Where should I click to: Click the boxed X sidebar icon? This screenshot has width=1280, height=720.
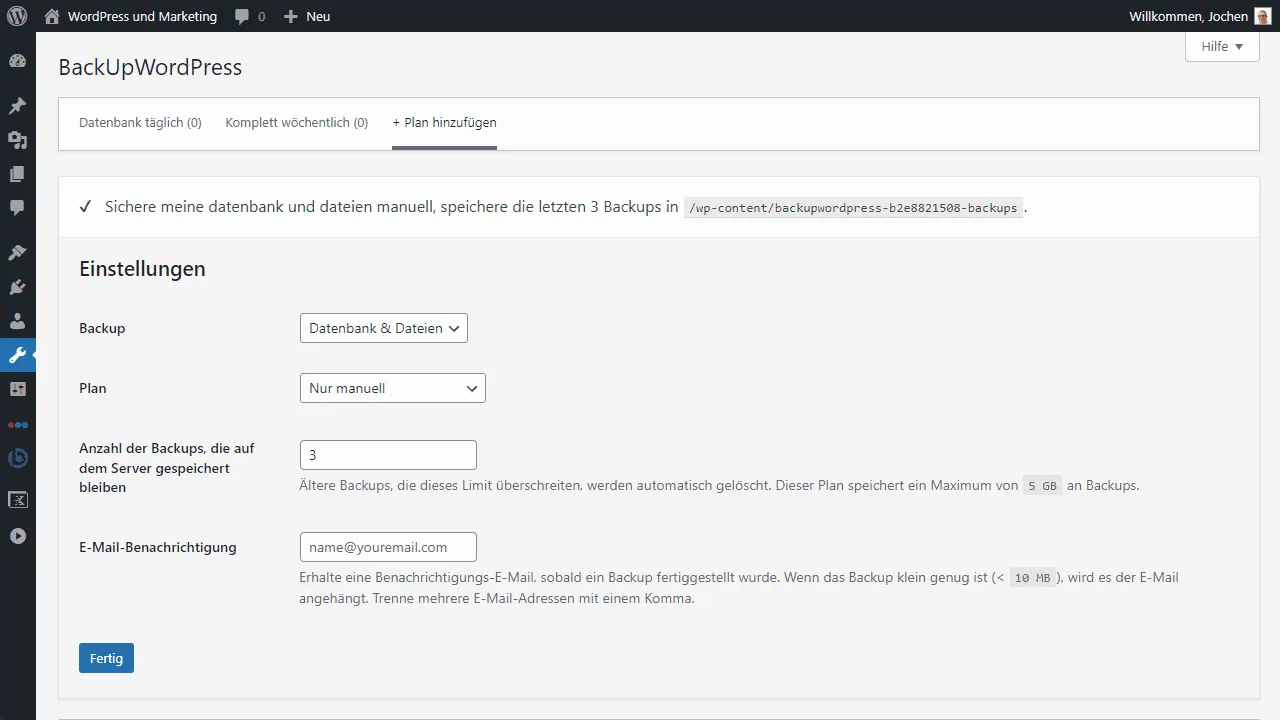[17, 499]
